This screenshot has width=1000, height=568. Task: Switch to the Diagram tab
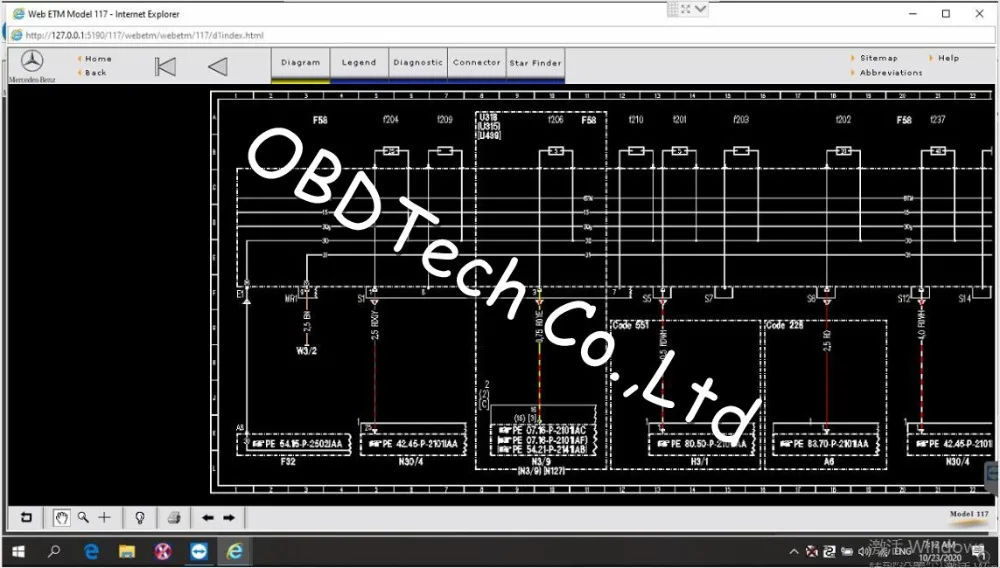(300, 63)
